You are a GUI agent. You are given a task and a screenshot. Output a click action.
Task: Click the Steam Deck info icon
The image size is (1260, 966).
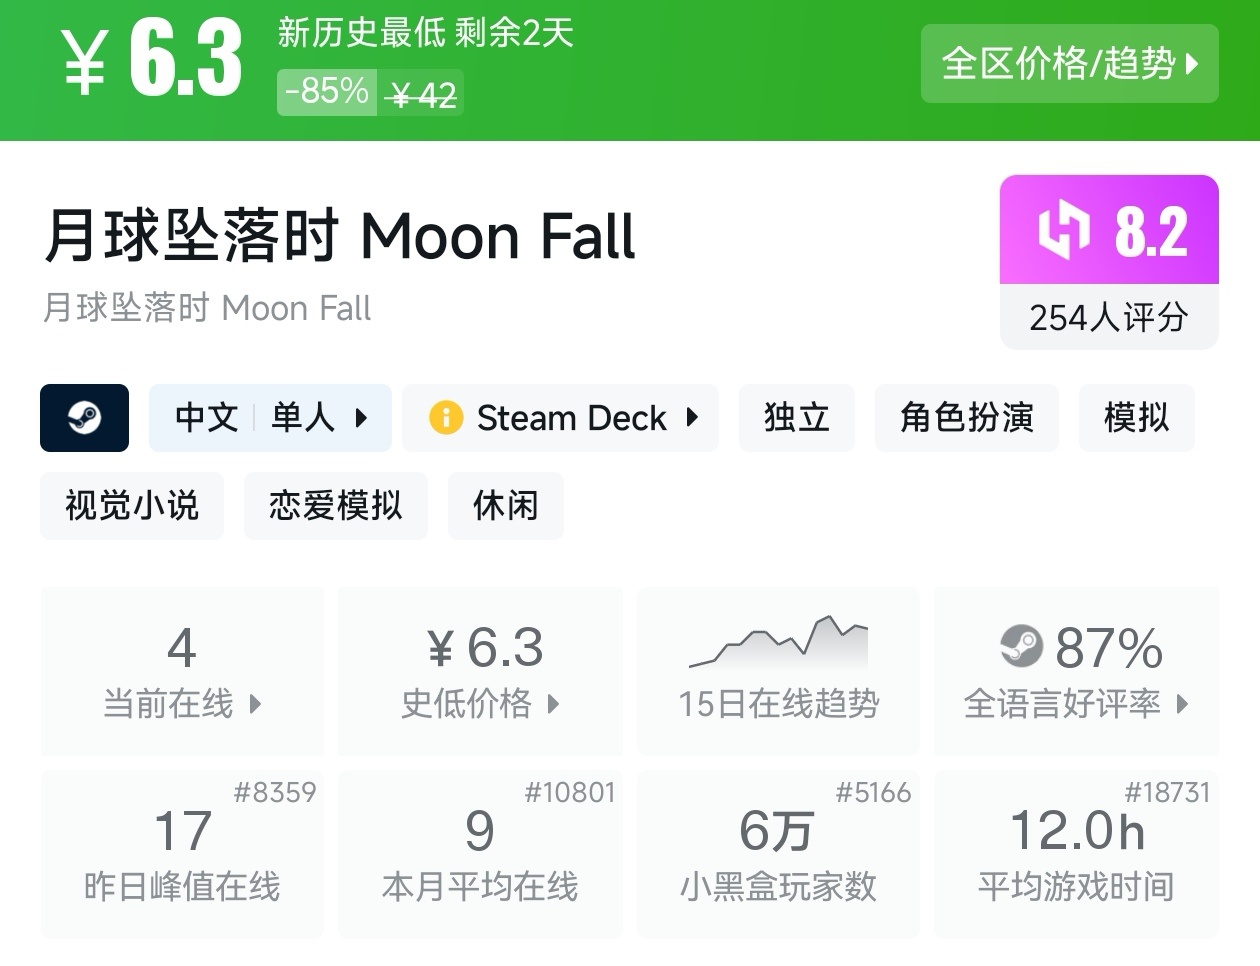[x=446, y=417]
